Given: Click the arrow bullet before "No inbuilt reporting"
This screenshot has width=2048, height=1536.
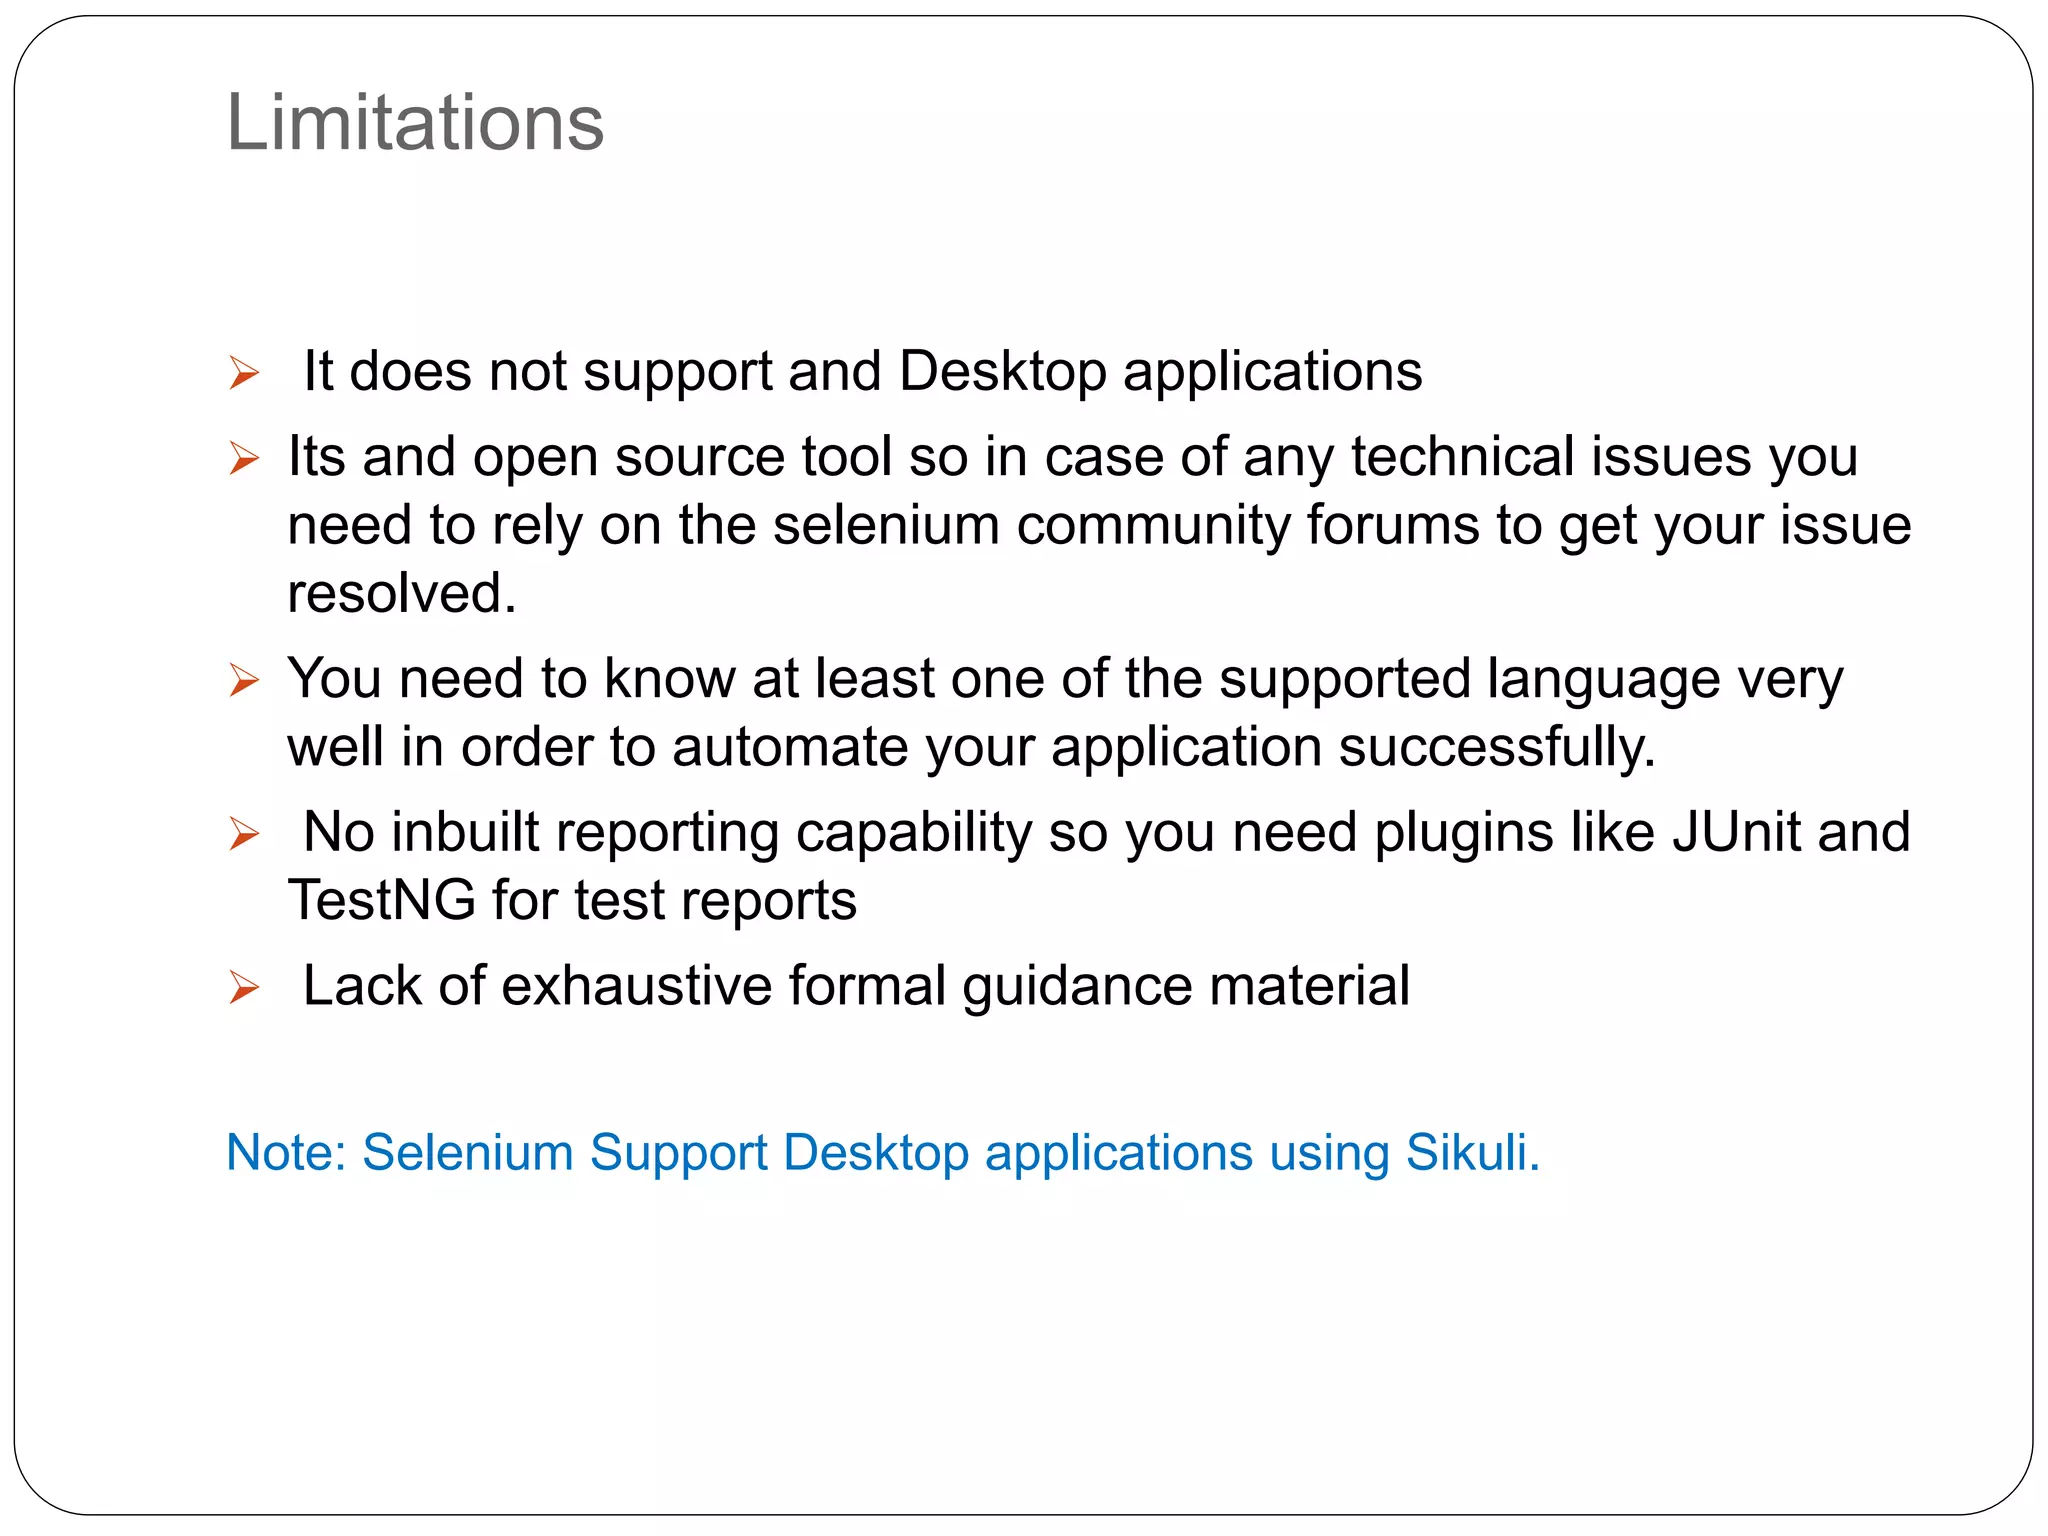Looking at the screenshot, I should coord(244,833).
